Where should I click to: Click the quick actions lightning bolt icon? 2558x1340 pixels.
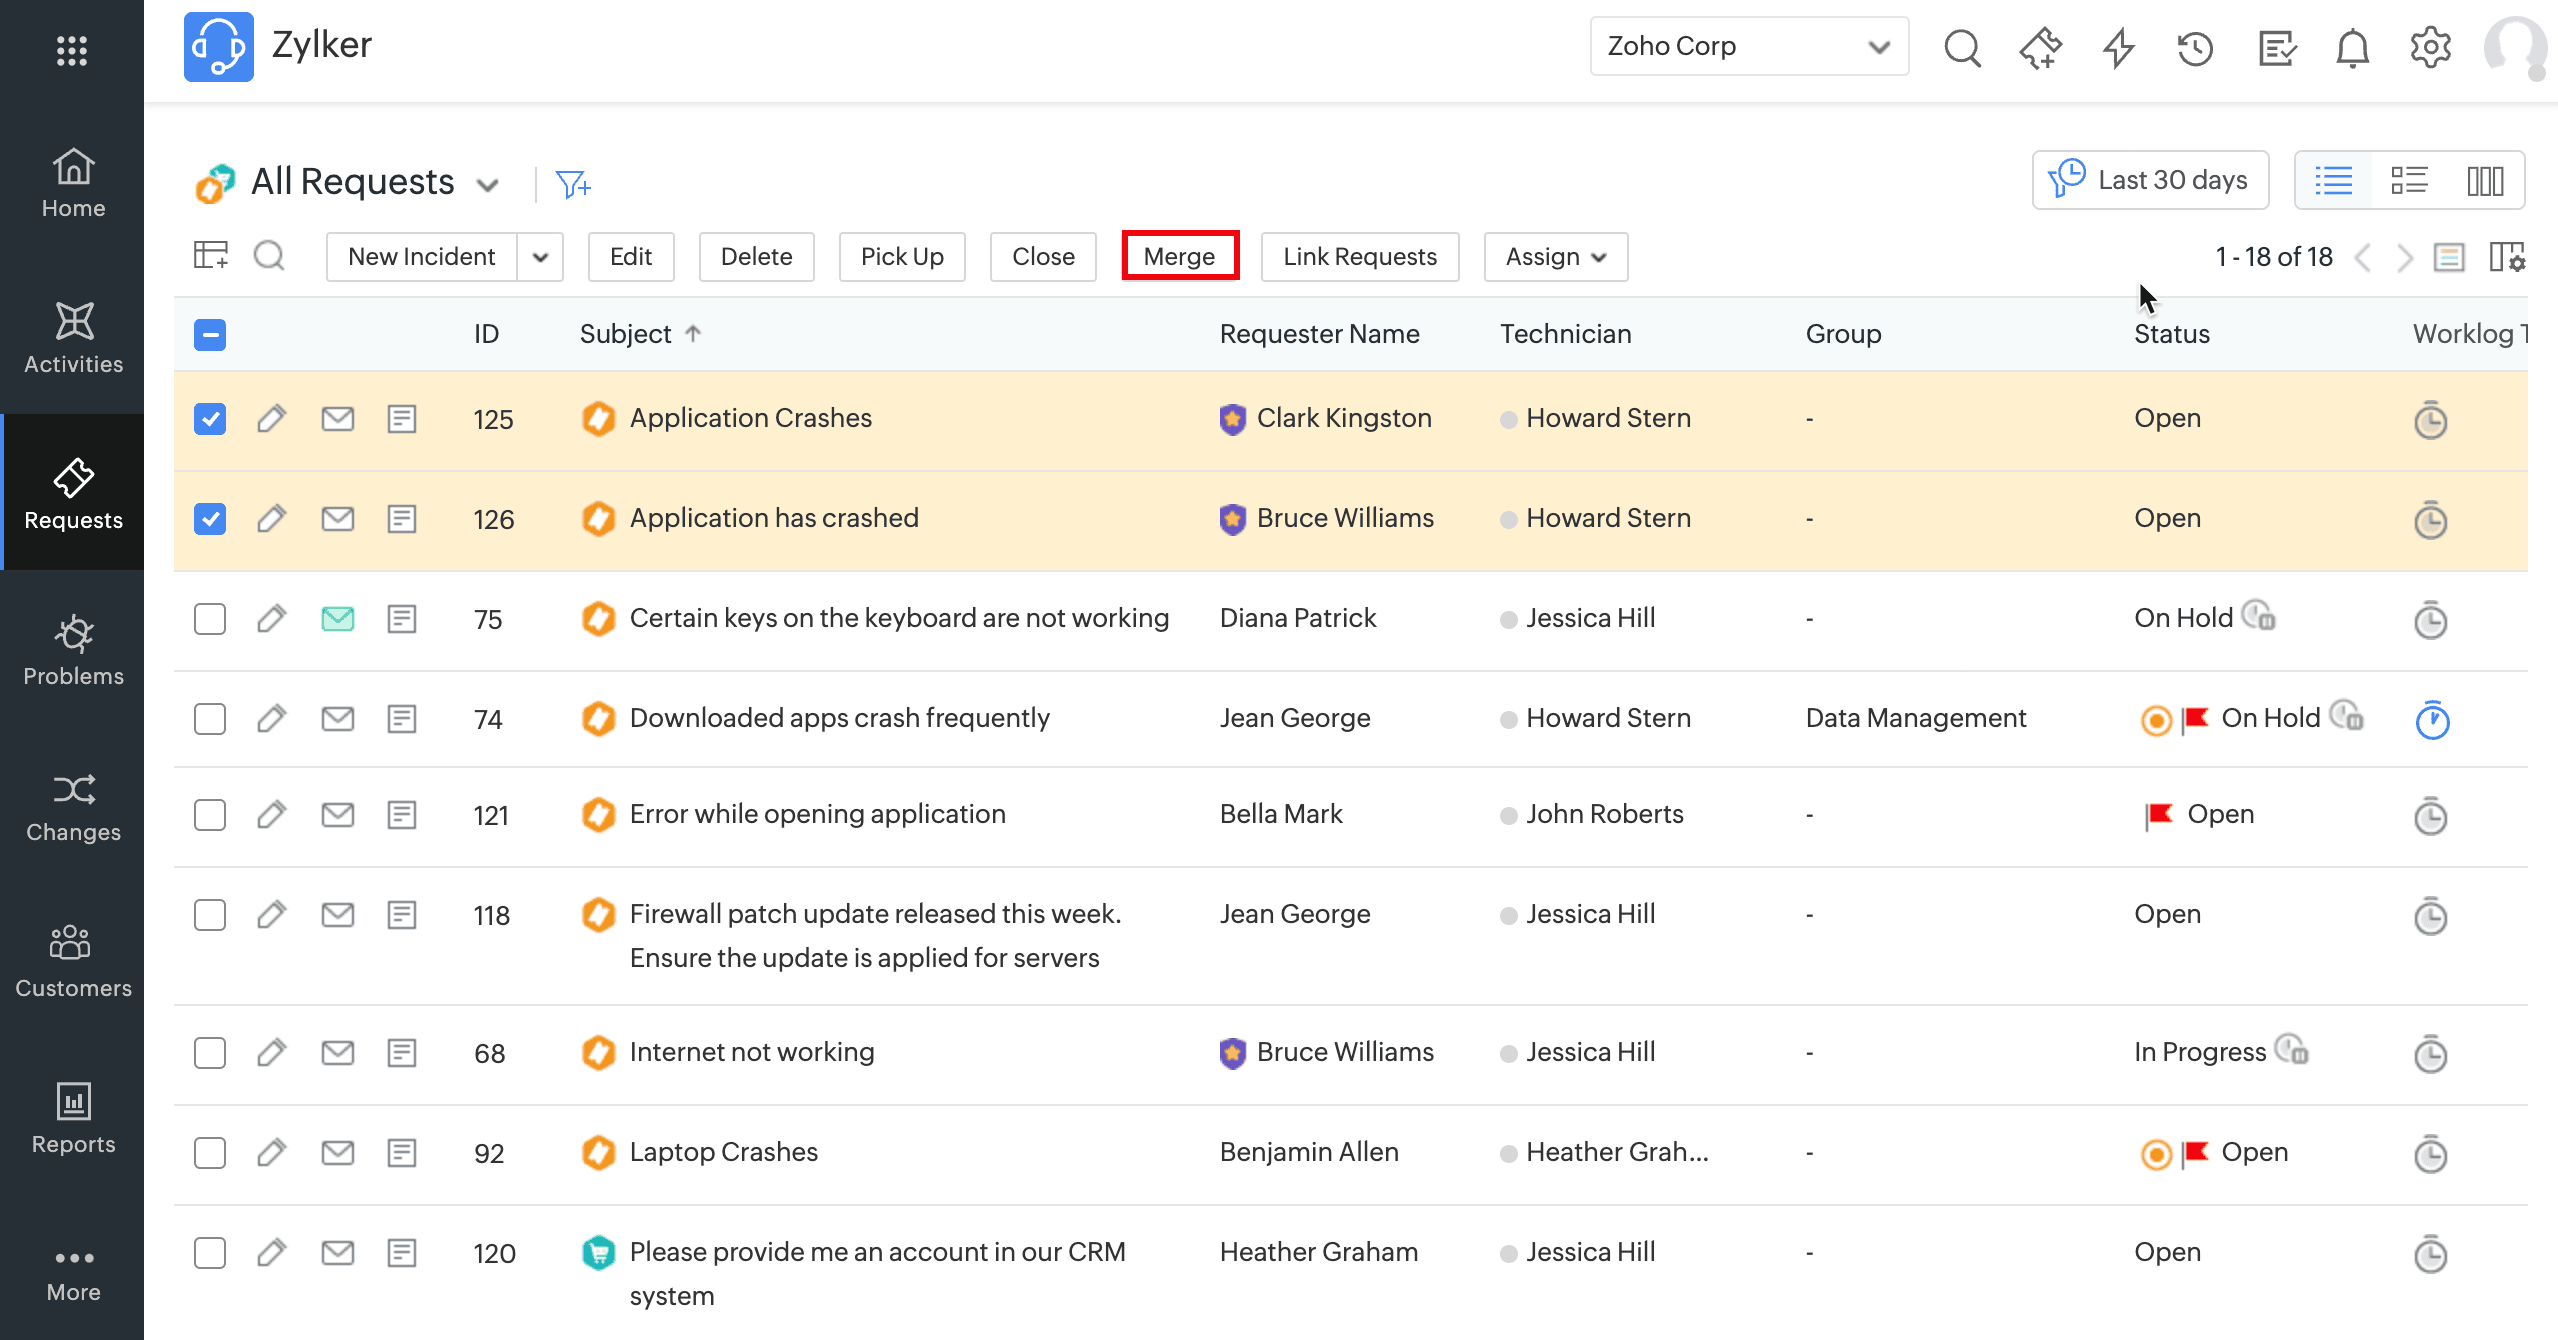tap(2118, 48)
